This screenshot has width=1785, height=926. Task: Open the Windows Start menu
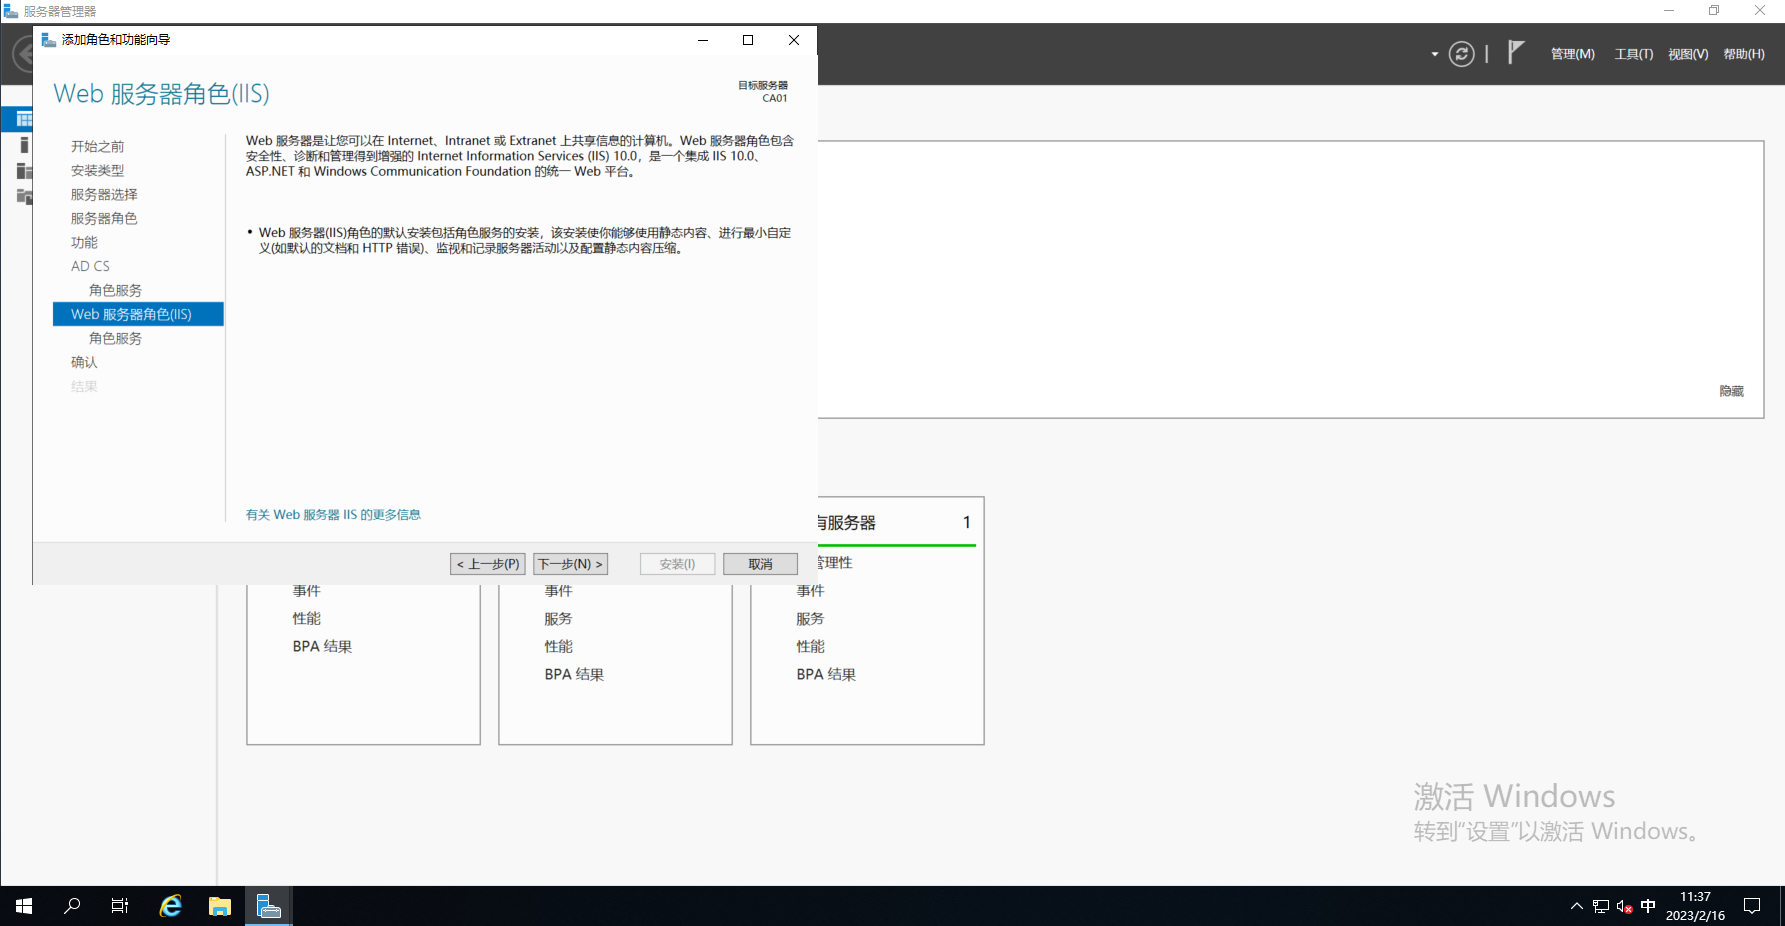[x=24, y=906]
